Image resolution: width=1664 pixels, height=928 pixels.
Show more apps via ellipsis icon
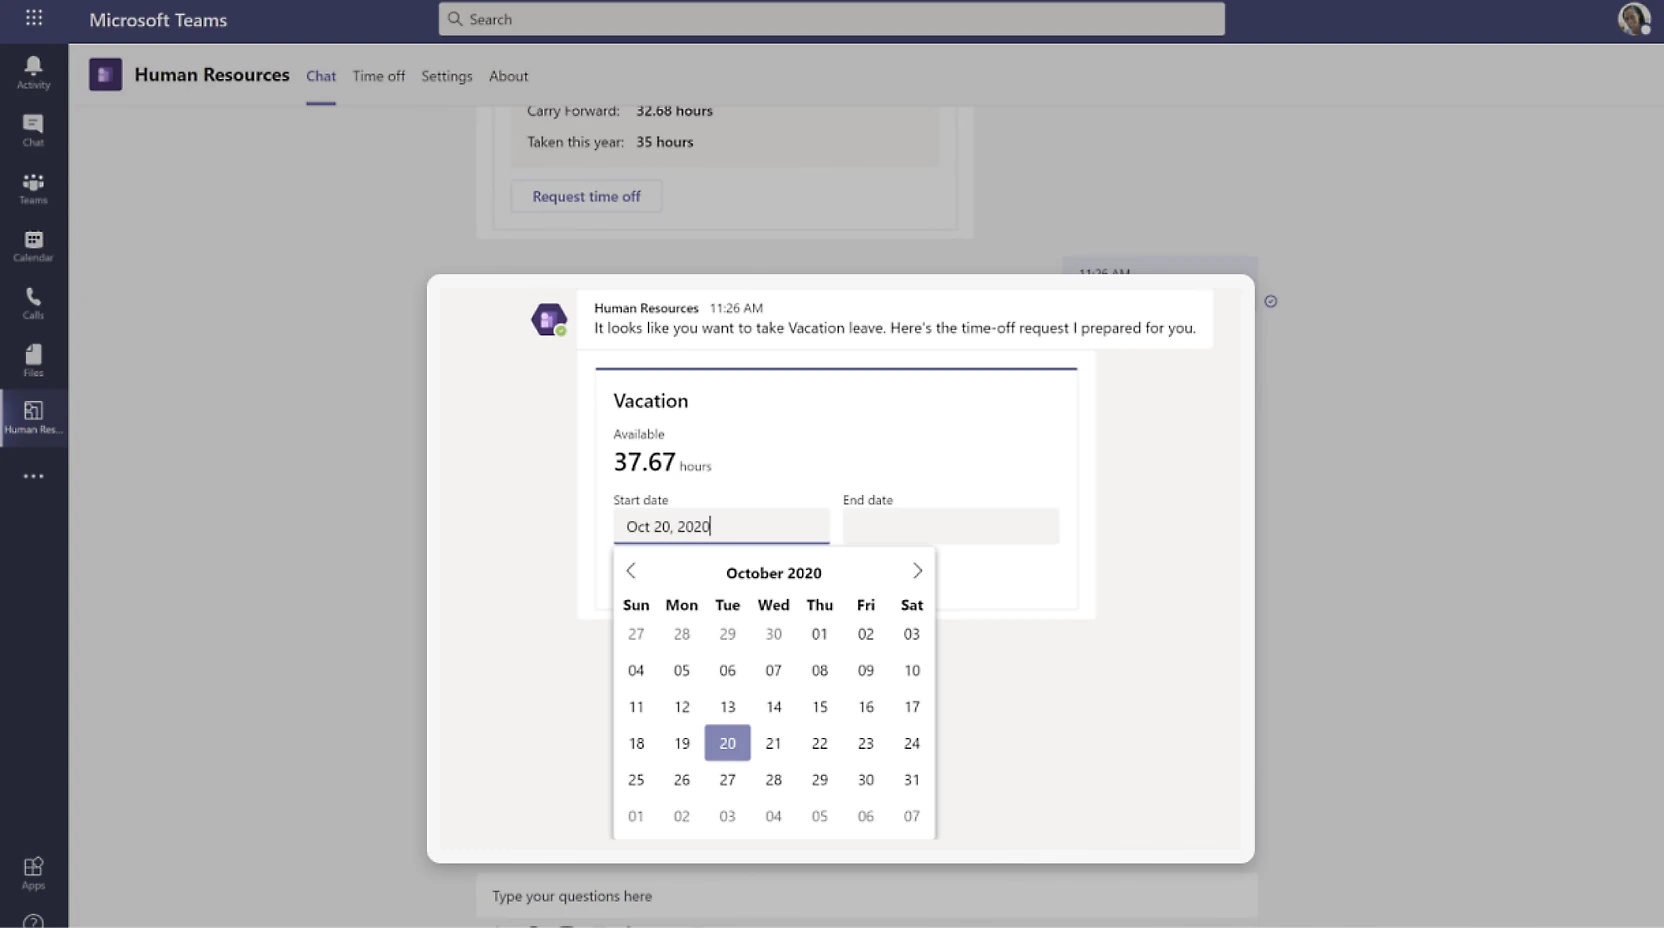pos(33,477)
